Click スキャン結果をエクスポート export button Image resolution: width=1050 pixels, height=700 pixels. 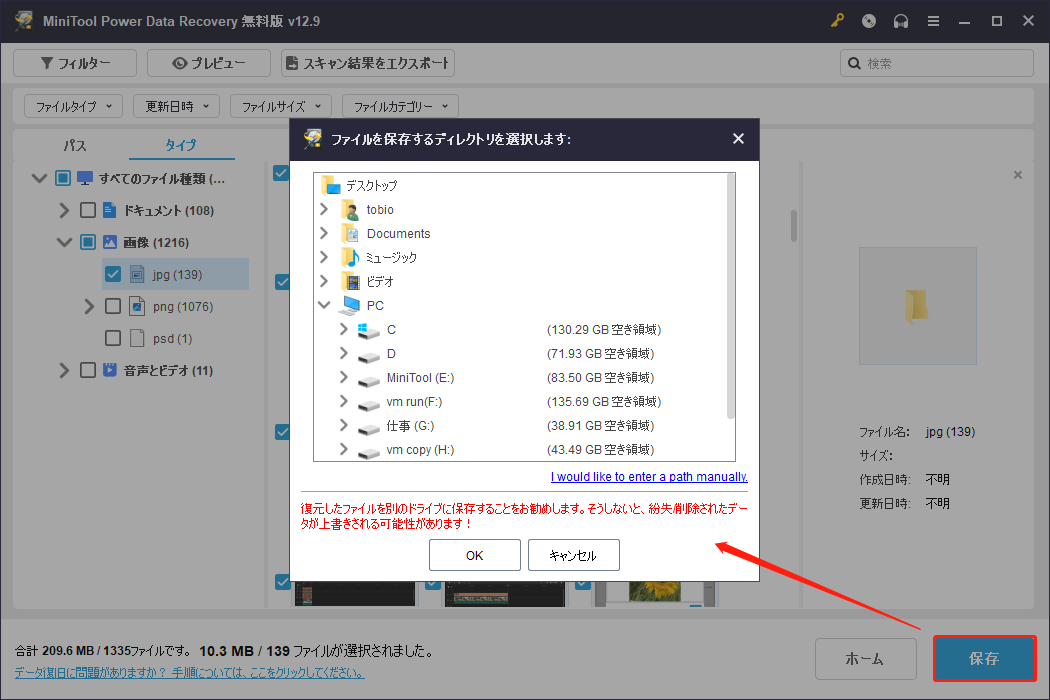click(368, 63)
